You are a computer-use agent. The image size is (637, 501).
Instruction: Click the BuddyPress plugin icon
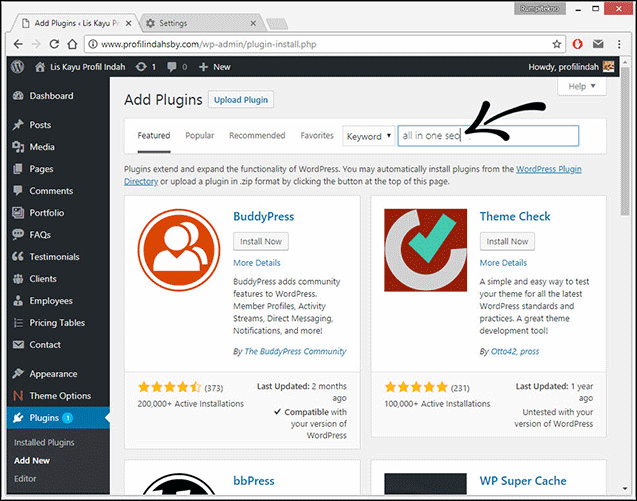(179, 250)
